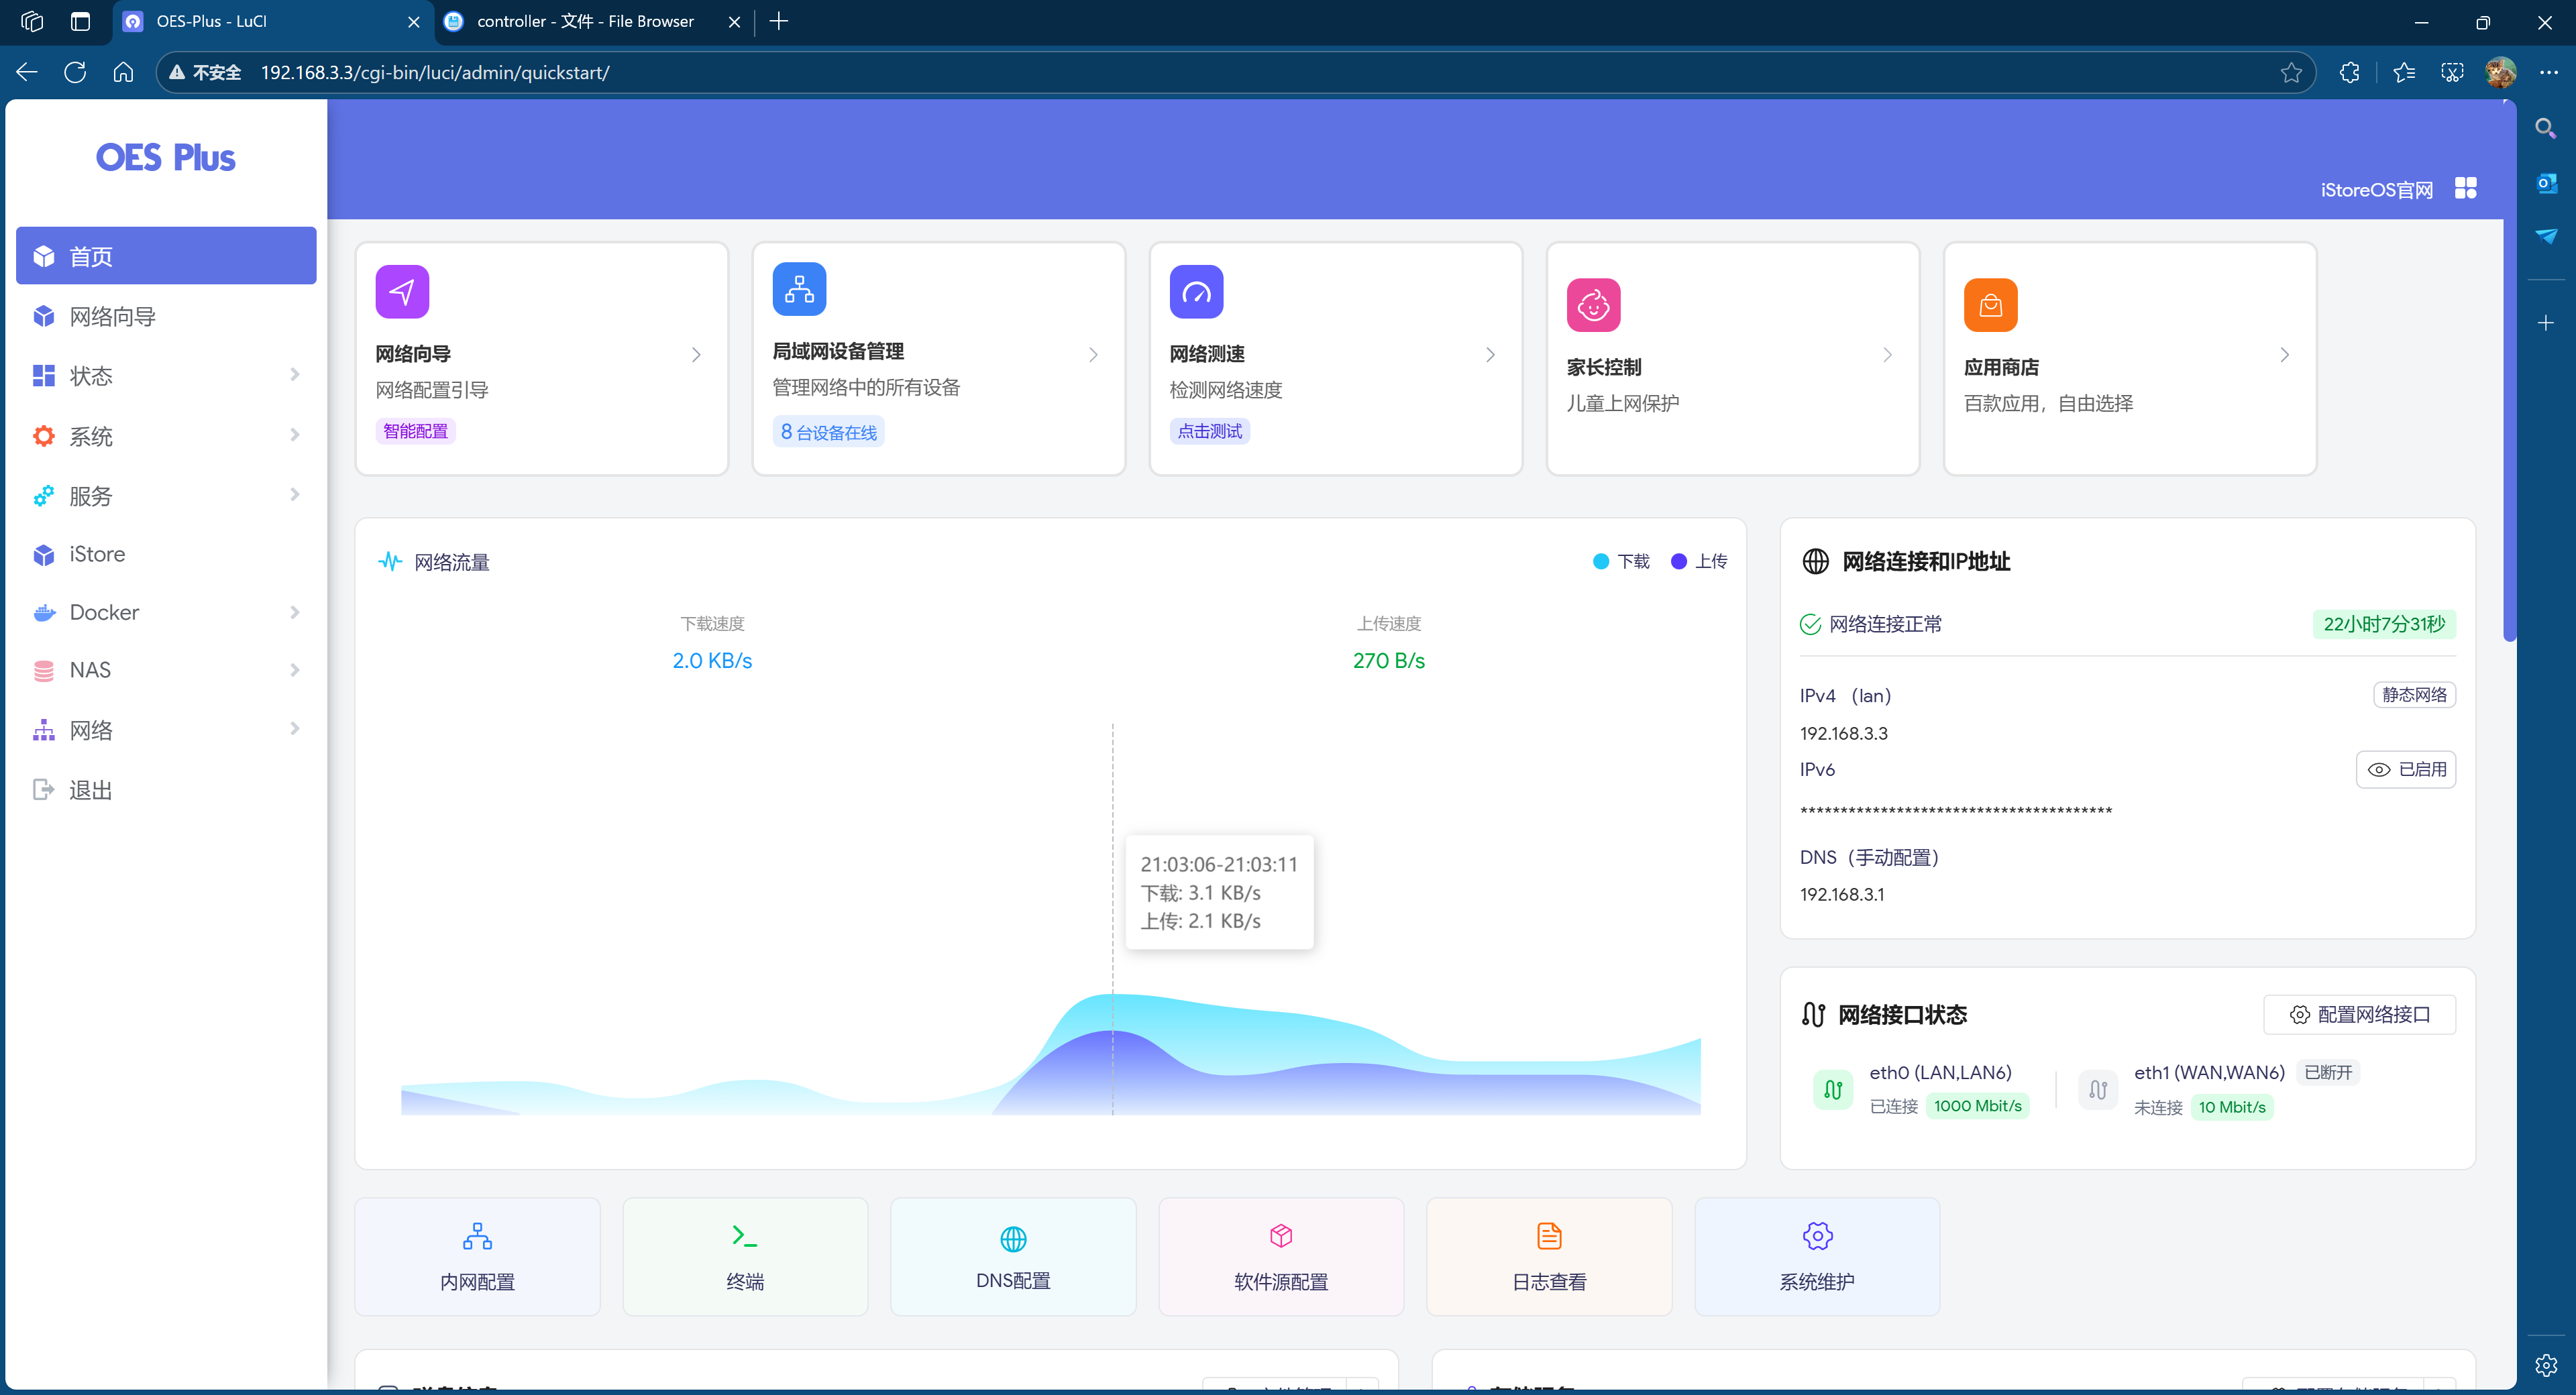Image resolution: width=2576 pixels, height=1395 pixels.
Task: Toggle IPv6 address visibility 已启用 eye button
Action: click(x=2406, y=769)
